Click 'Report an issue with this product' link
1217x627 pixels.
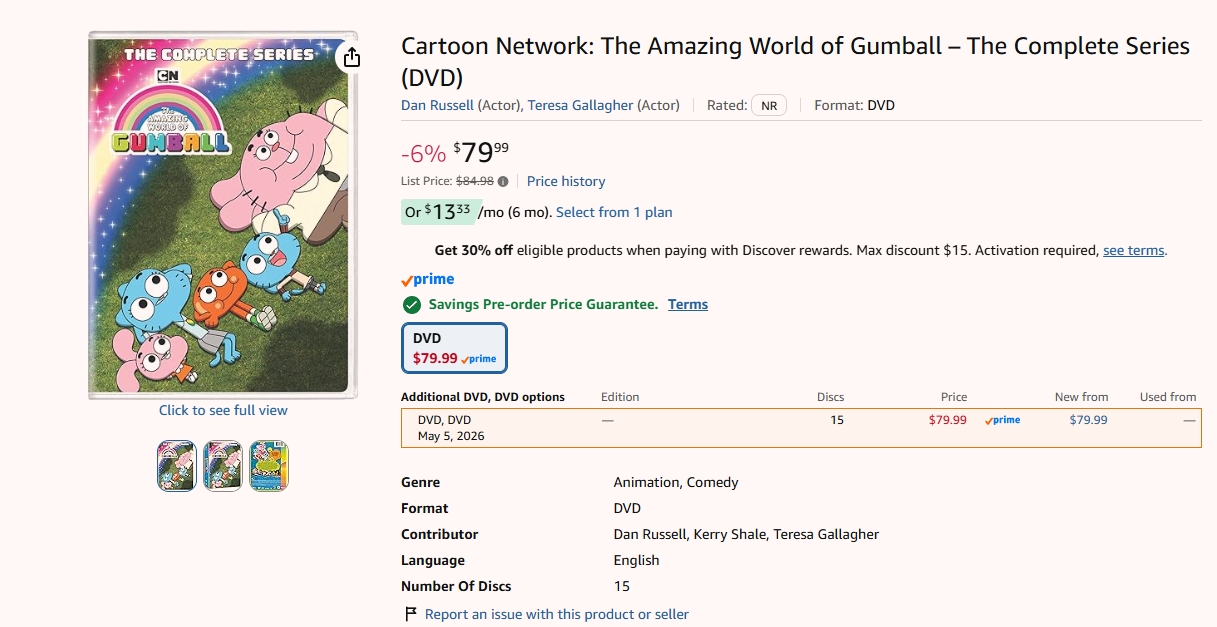557,614
